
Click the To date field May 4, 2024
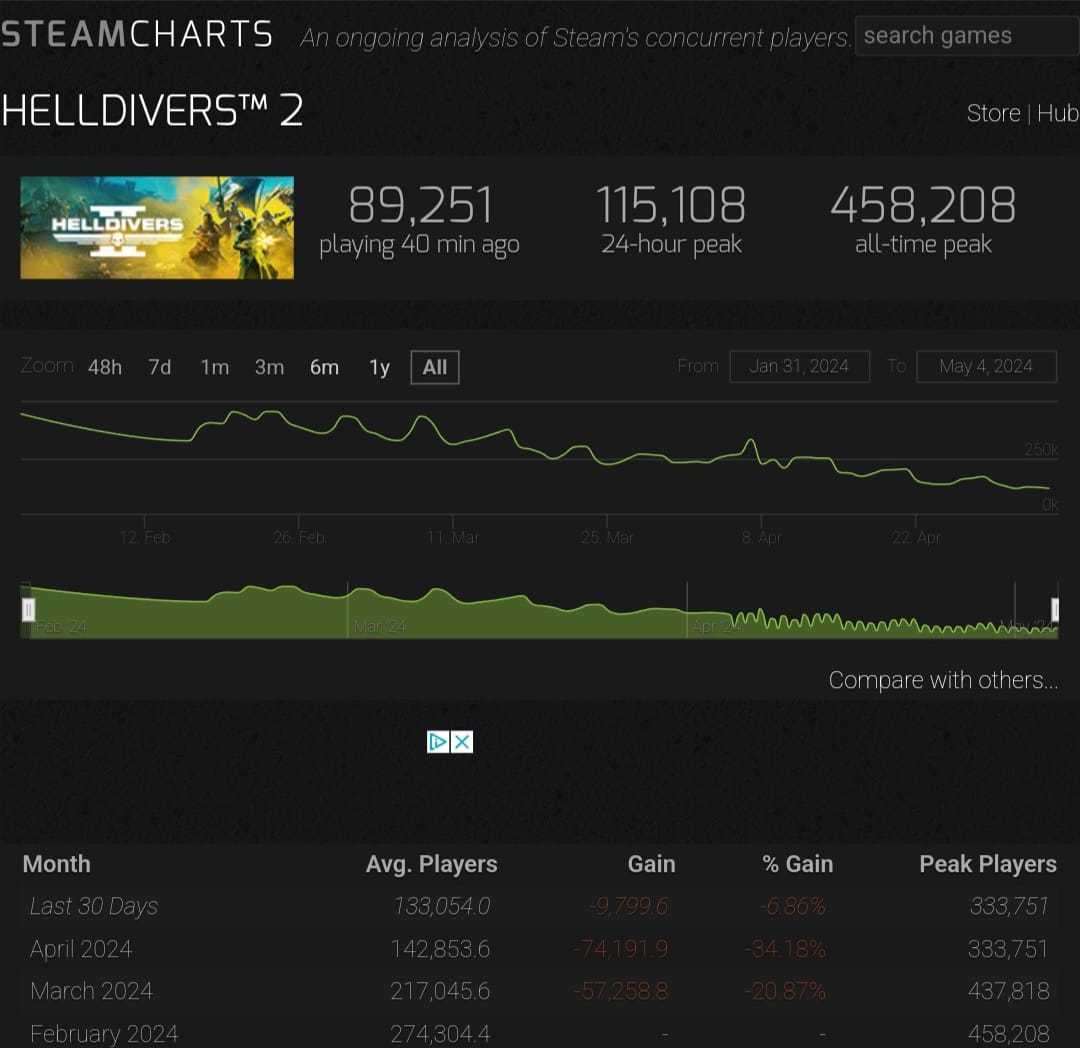986,366
